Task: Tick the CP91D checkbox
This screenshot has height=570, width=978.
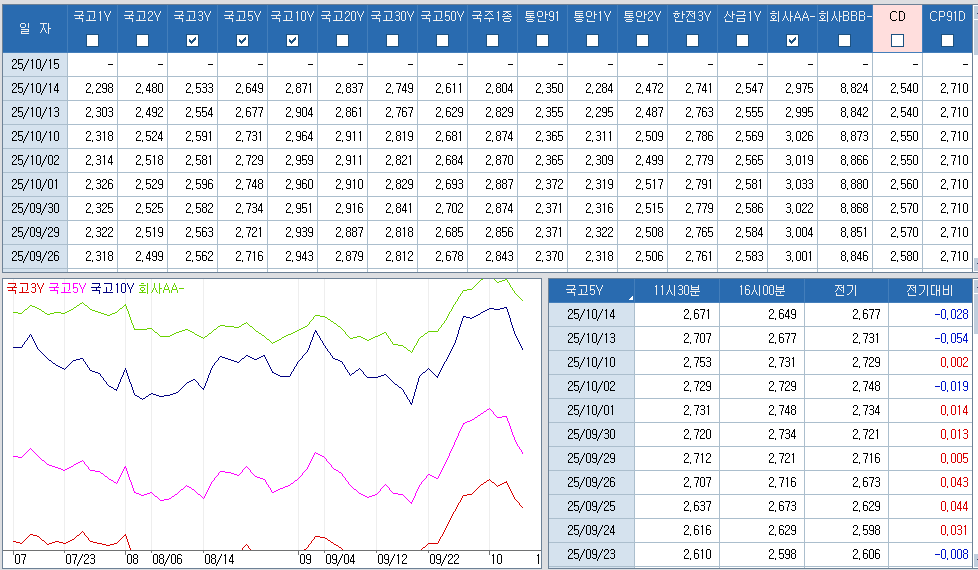Action: 946,41
